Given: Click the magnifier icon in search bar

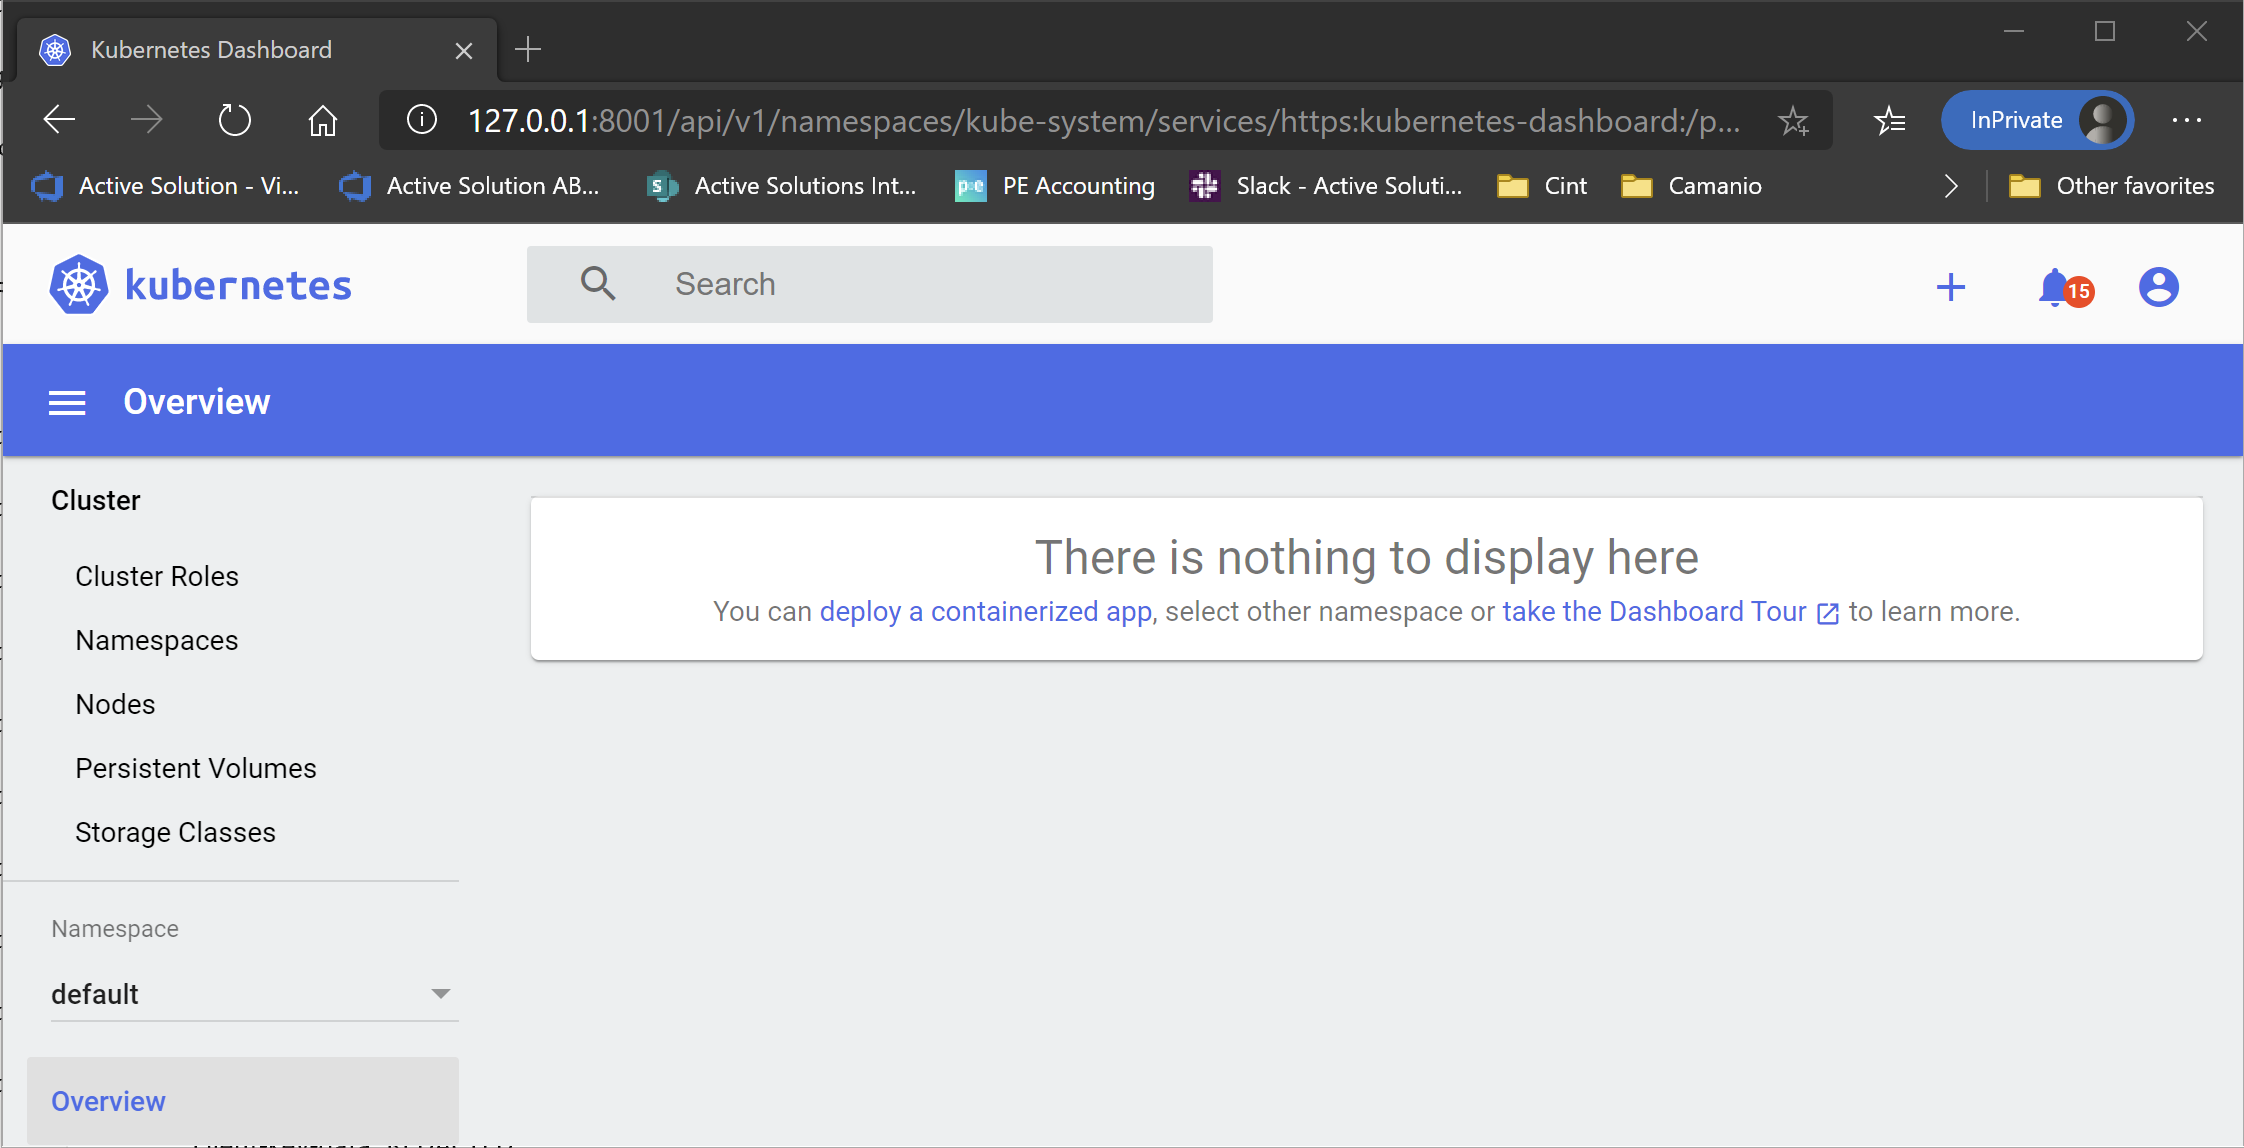Looking at the screenshot, I should tap(598, 284).
